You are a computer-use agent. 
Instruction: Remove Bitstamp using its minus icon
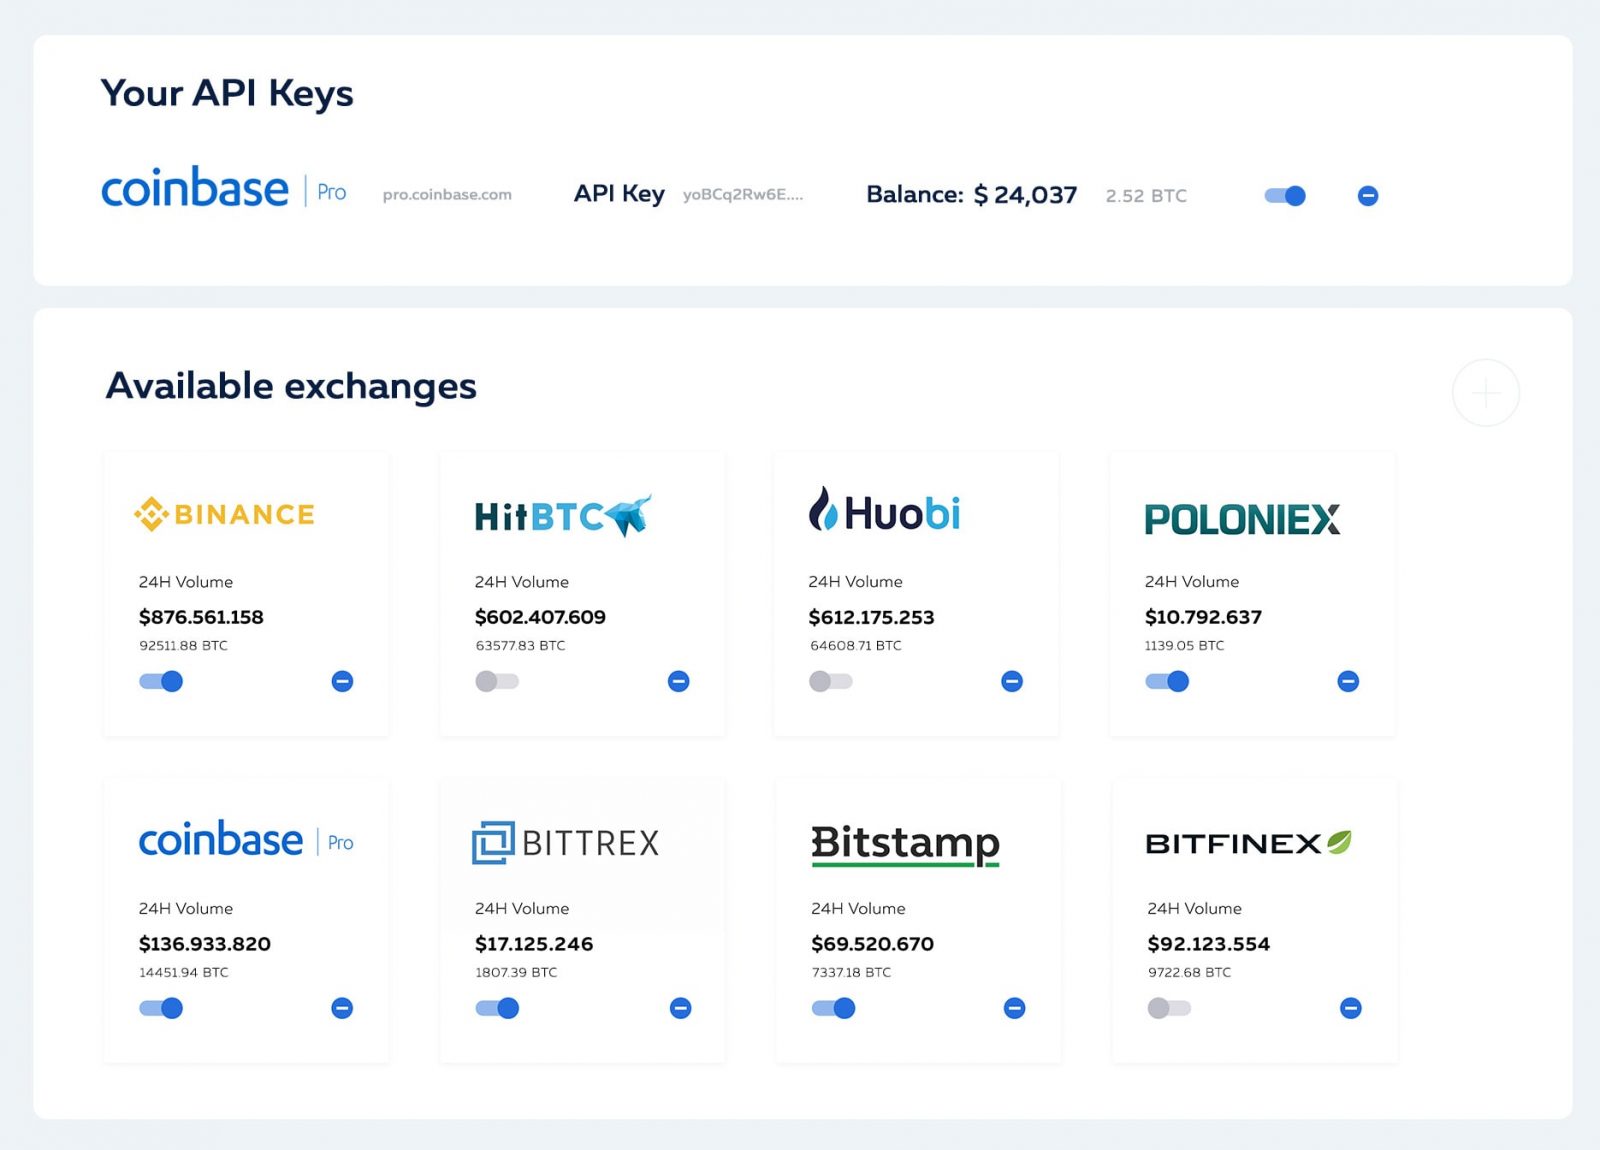1014,1008
